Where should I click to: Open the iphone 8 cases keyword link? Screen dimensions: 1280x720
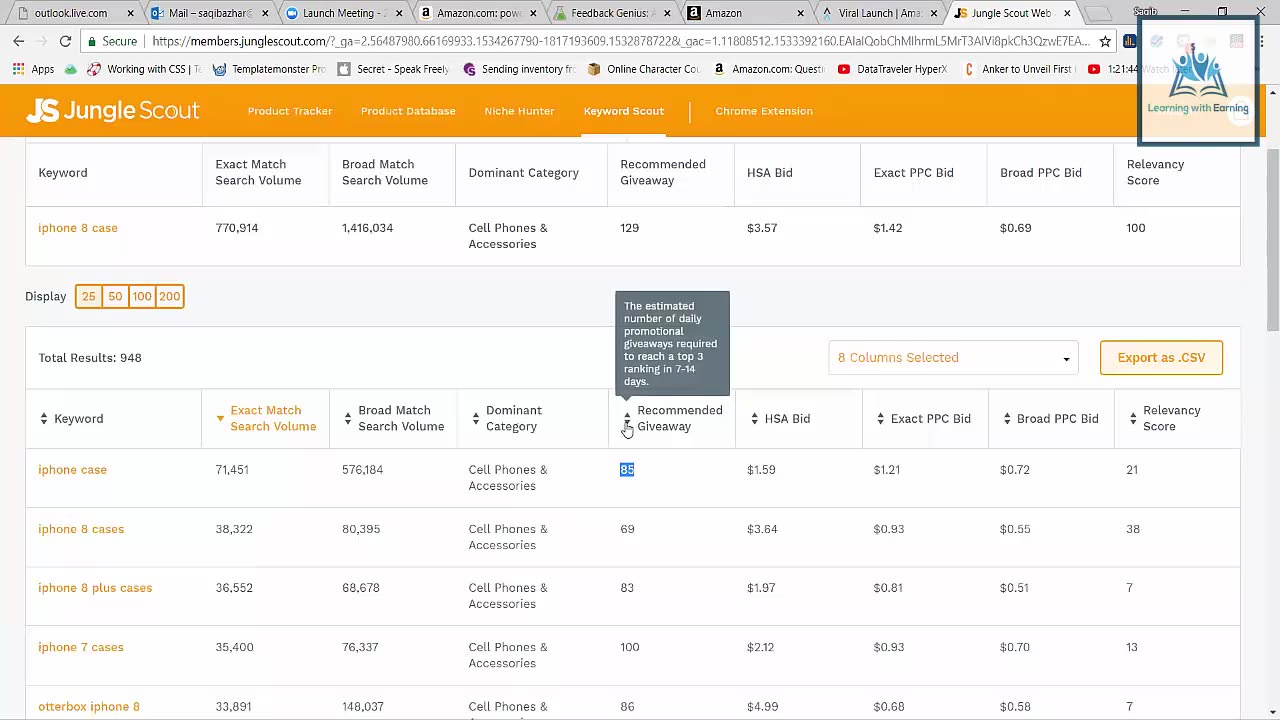tap(81, 529)
